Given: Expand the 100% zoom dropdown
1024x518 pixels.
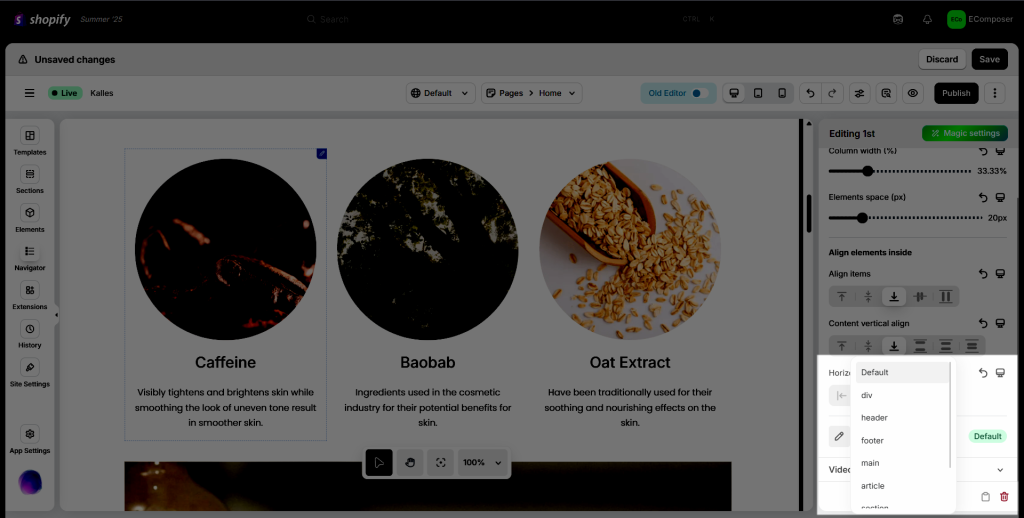Looking at the screenshot, I should click(x=482, y=462).
